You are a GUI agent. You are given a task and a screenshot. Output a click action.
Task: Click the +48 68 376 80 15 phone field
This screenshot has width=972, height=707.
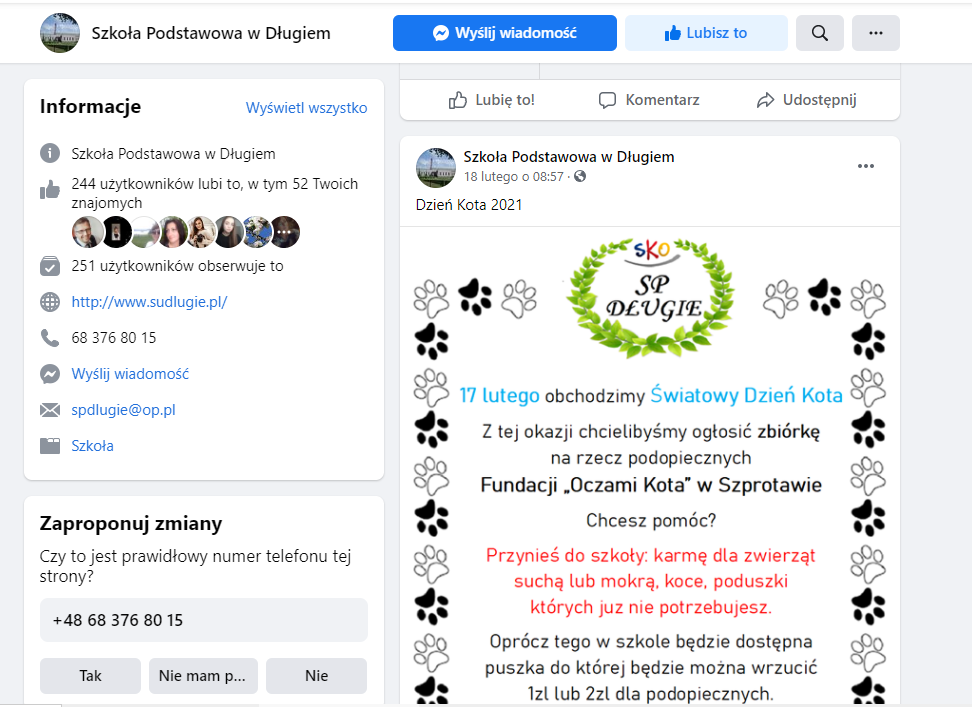204,620
